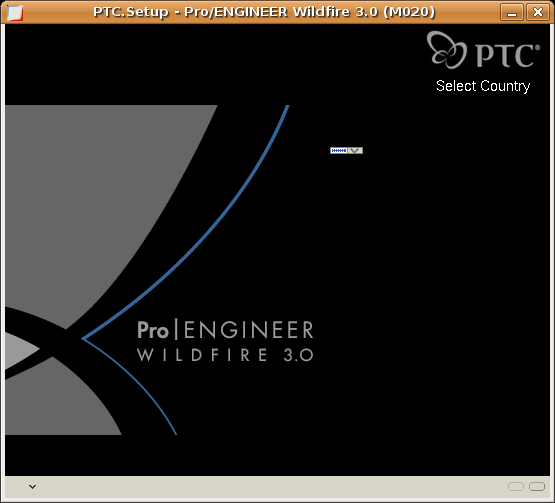This screenshot has height=503, width=555.
Task: Click the faded left blank button at bottom
Action: click(516, 487)
